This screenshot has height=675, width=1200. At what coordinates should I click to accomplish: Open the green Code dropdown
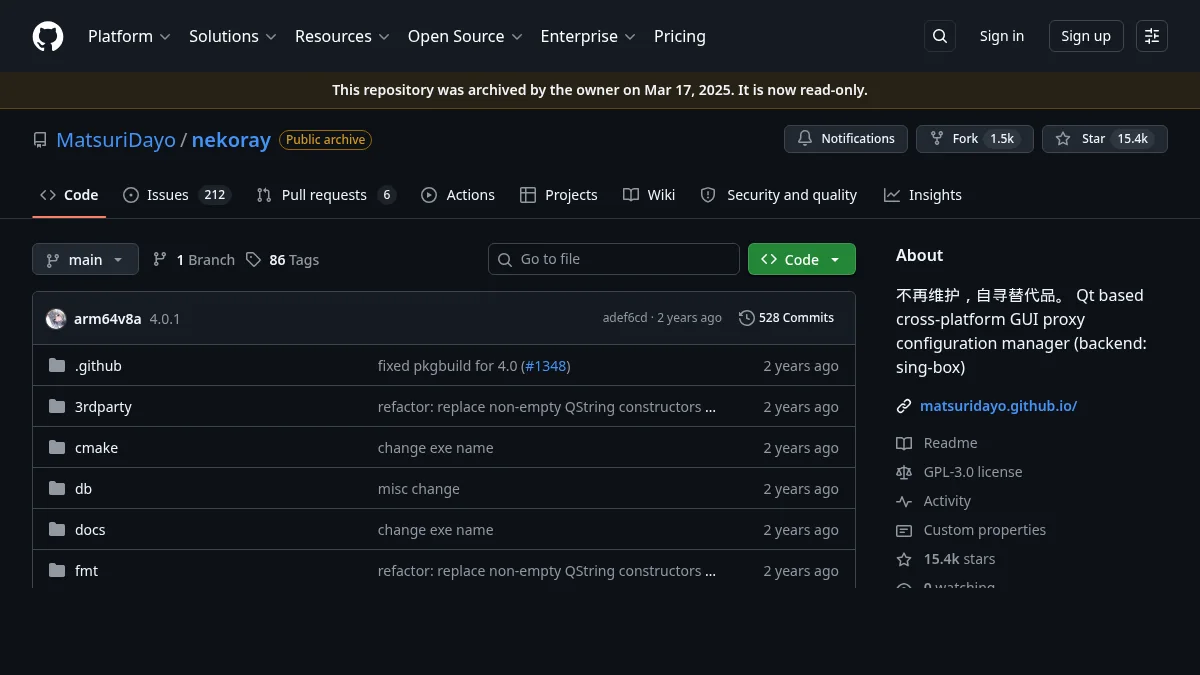tap(802, 259)
